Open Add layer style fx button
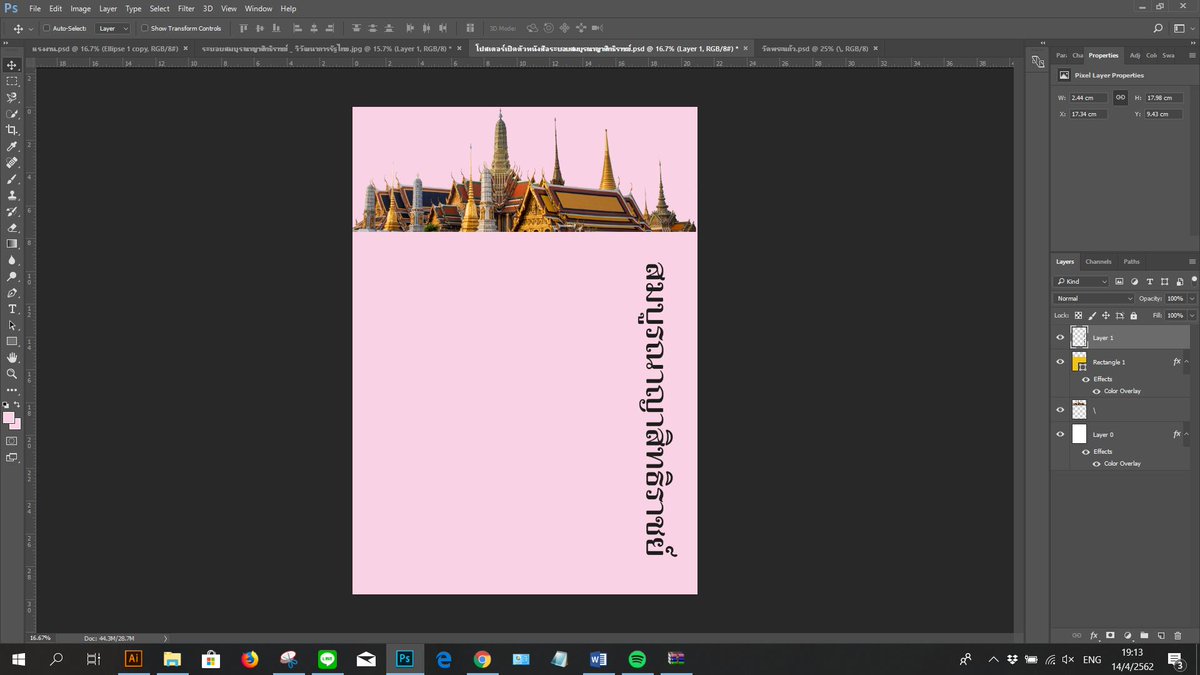1200x675 pixels. coord(1094,635)
